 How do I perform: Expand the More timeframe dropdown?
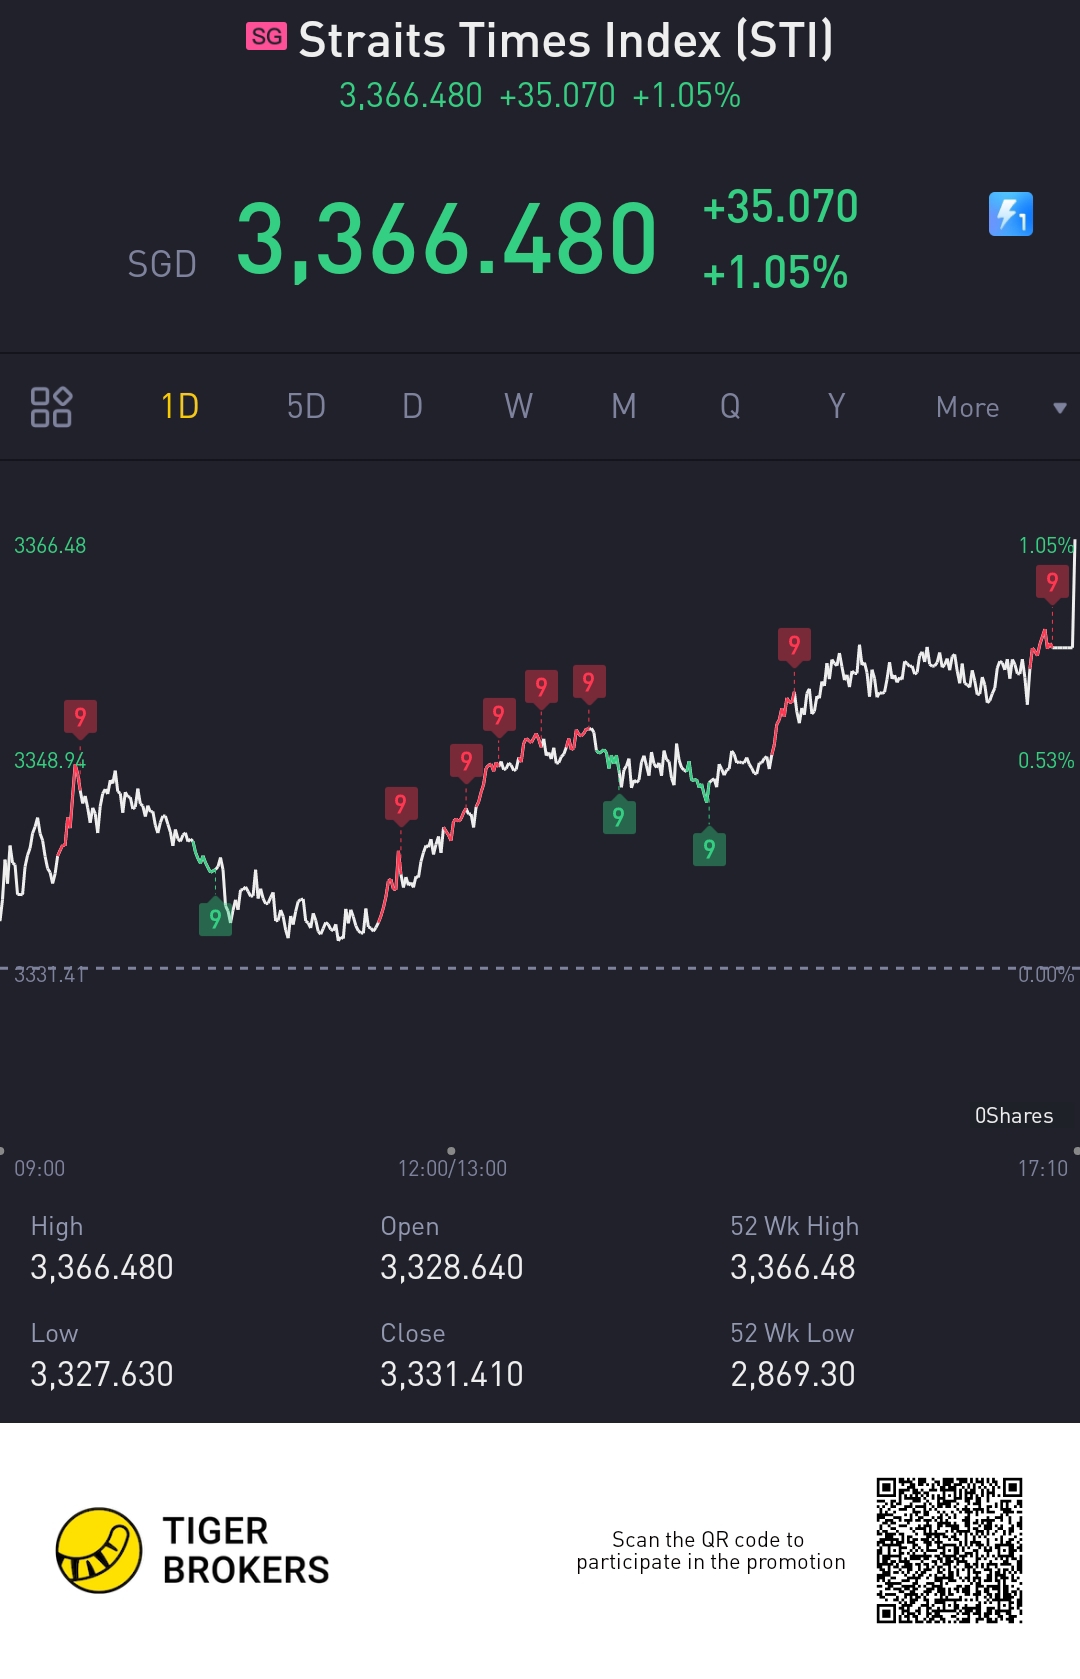(x=967, y=408)
